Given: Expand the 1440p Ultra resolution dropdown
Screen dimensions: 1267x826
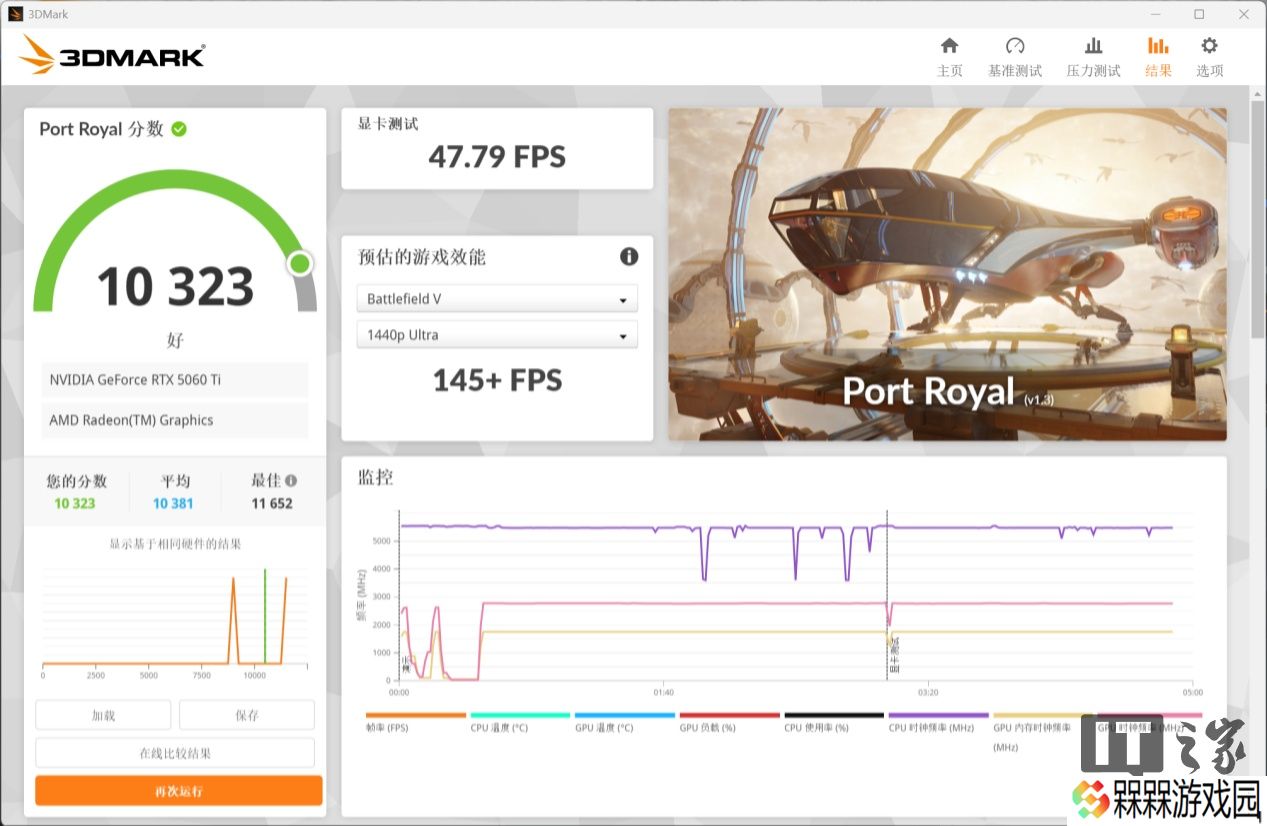Looking at the screenshot, I should pos(497,335).
